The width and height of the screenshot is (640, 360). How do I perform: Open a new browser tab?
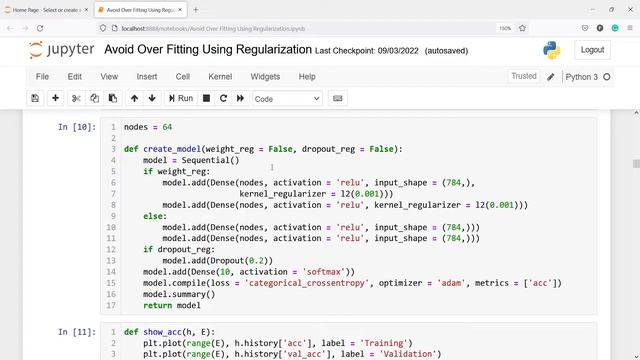[x=196, y=10]
